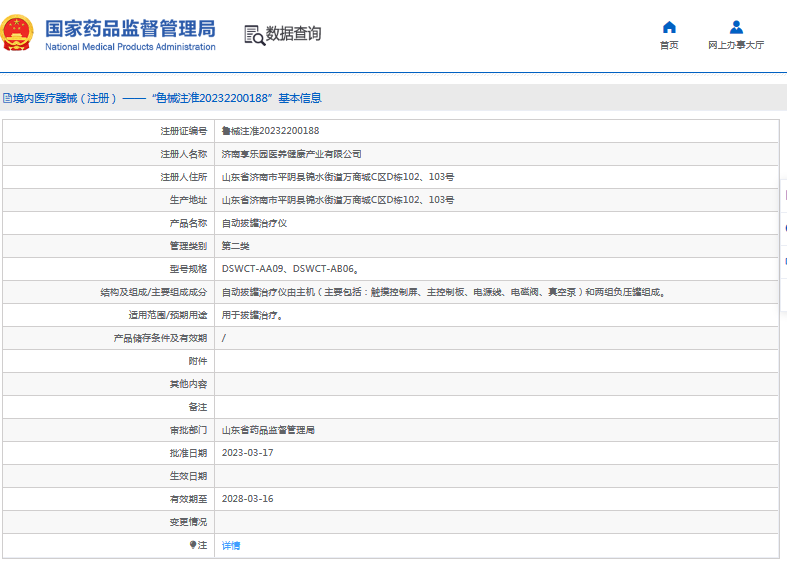This screenshot has height=563, width=787.
Task: Click the 变更情况 label
Action: point(188,522)
